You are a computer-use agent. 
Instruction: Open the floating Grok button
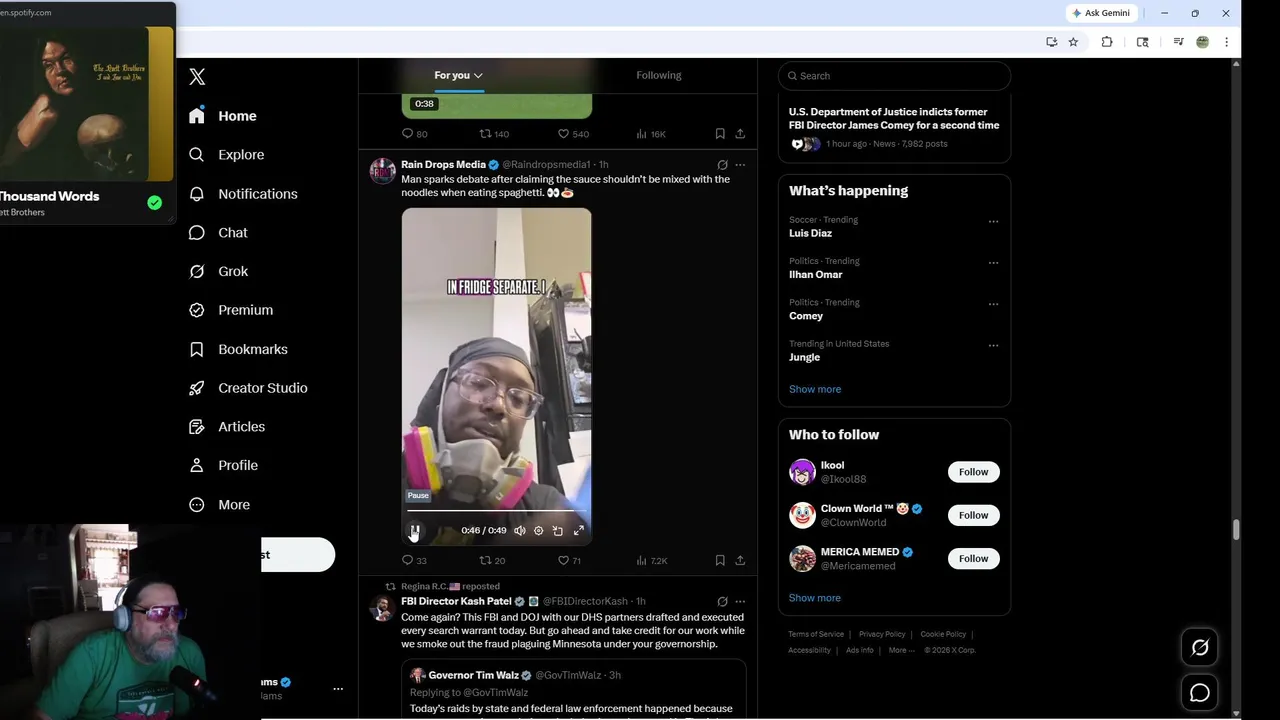pyautogui.click(x=1200, y=647)
